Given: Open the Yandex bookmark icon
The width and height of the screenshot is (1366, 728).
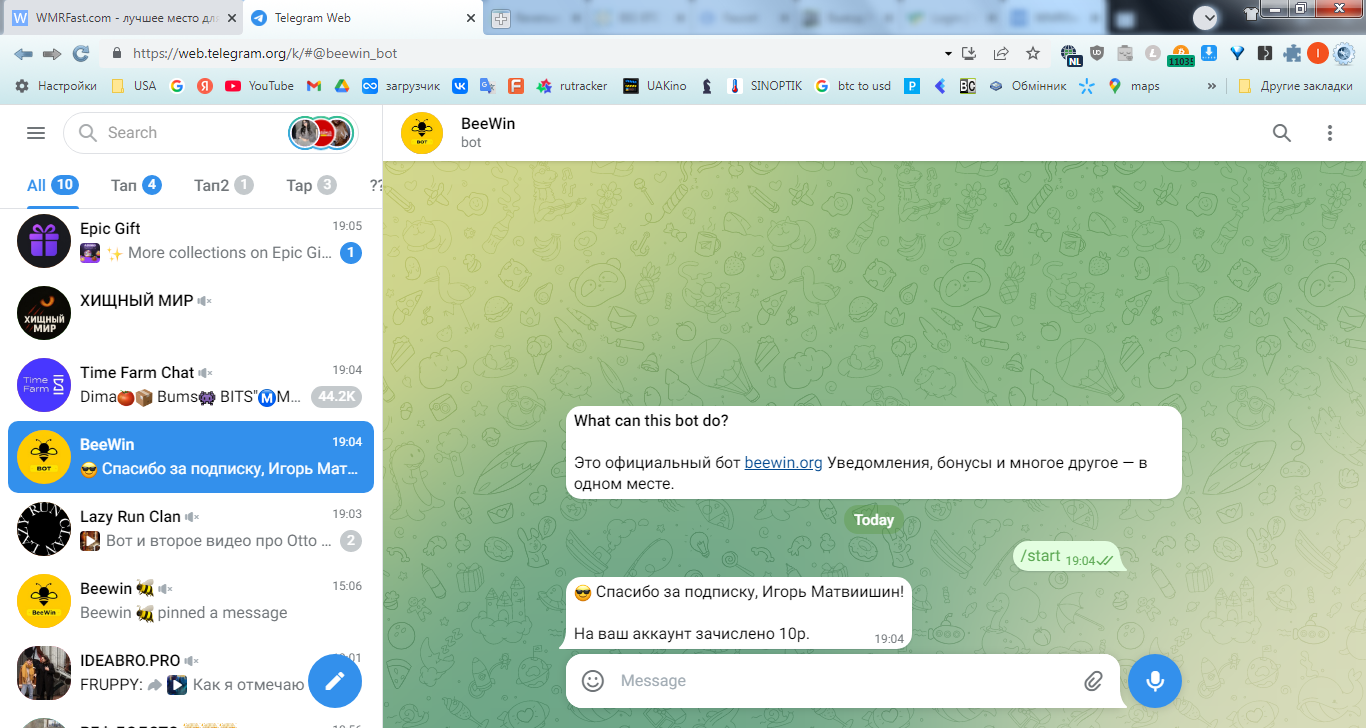Looking at the screenshot, I should [x=204, y=86].
